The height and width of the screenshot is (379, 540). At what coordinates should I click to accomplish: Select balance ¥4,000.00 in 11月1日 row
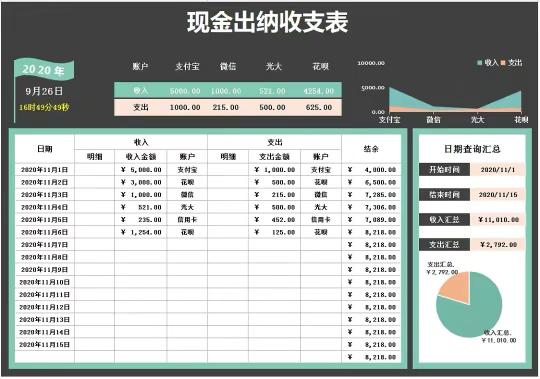[372, 170]
